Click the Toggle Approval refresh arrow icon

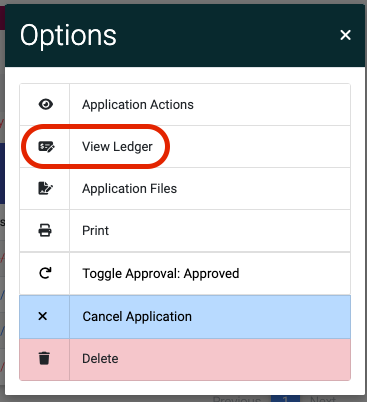45,273
